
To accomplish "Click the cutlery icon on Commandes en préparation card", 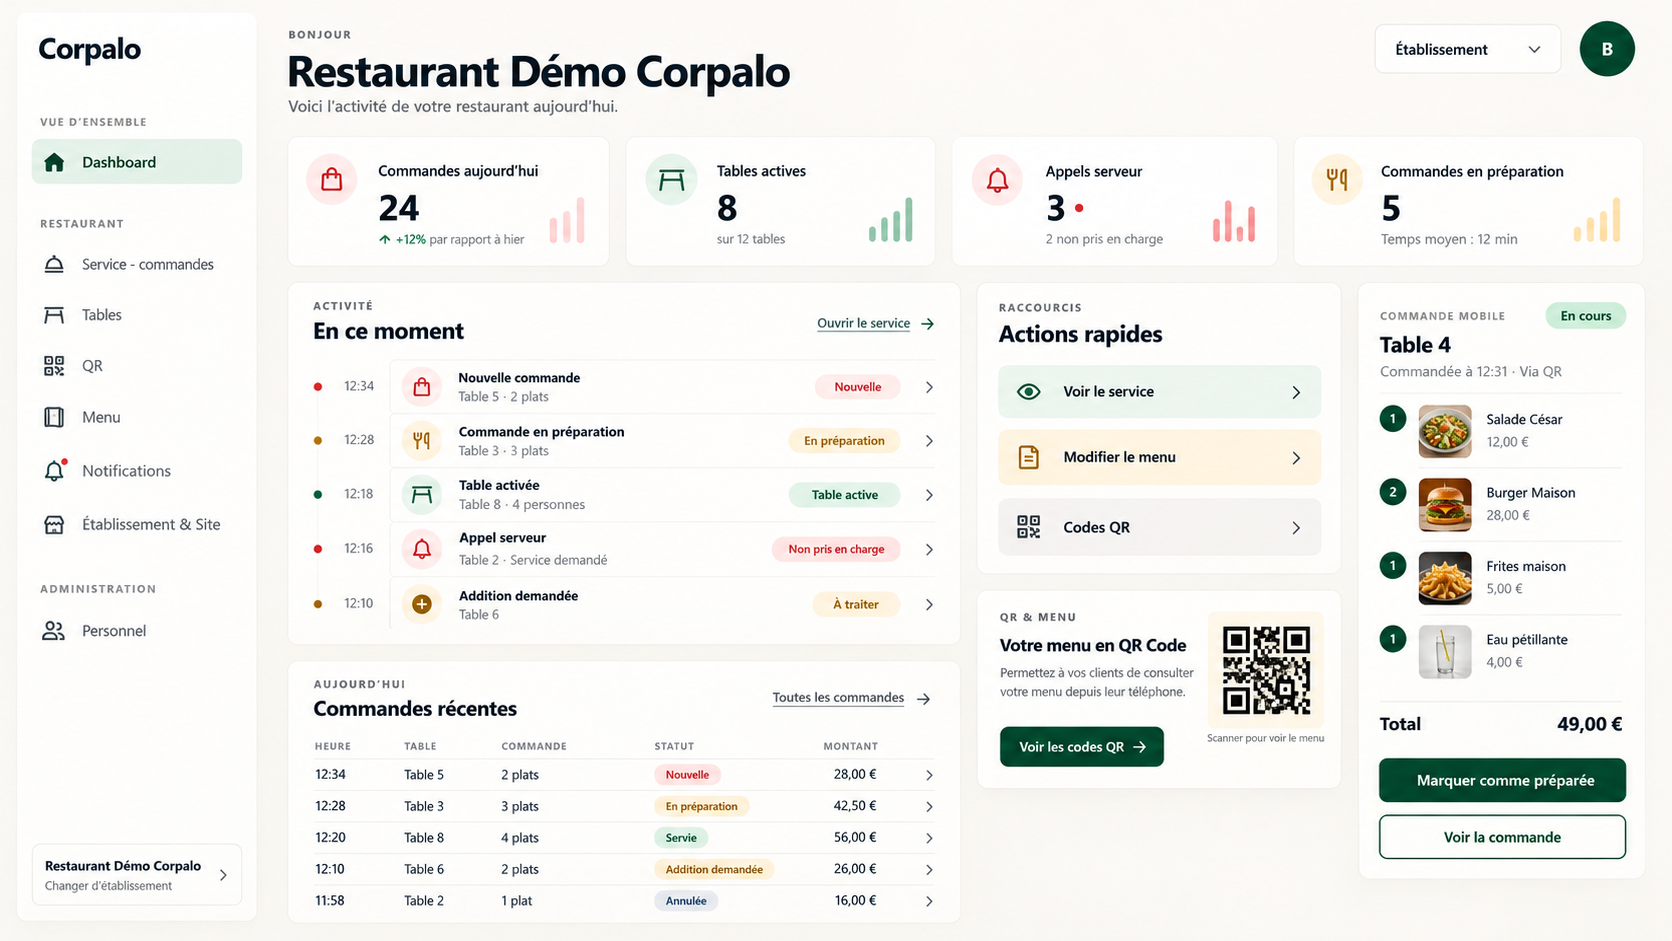I will 1337,180.
